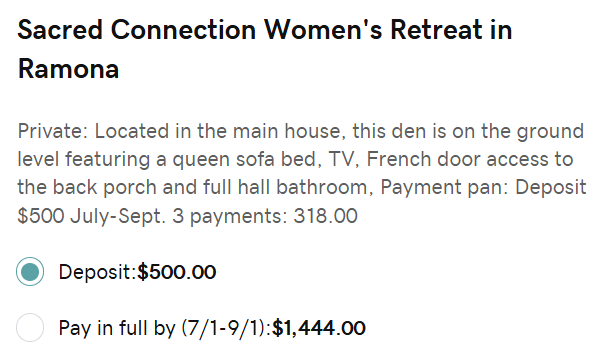Select the Deposit radio button
The width and height of the screenshot is (603, 360).
pos(30,272)
